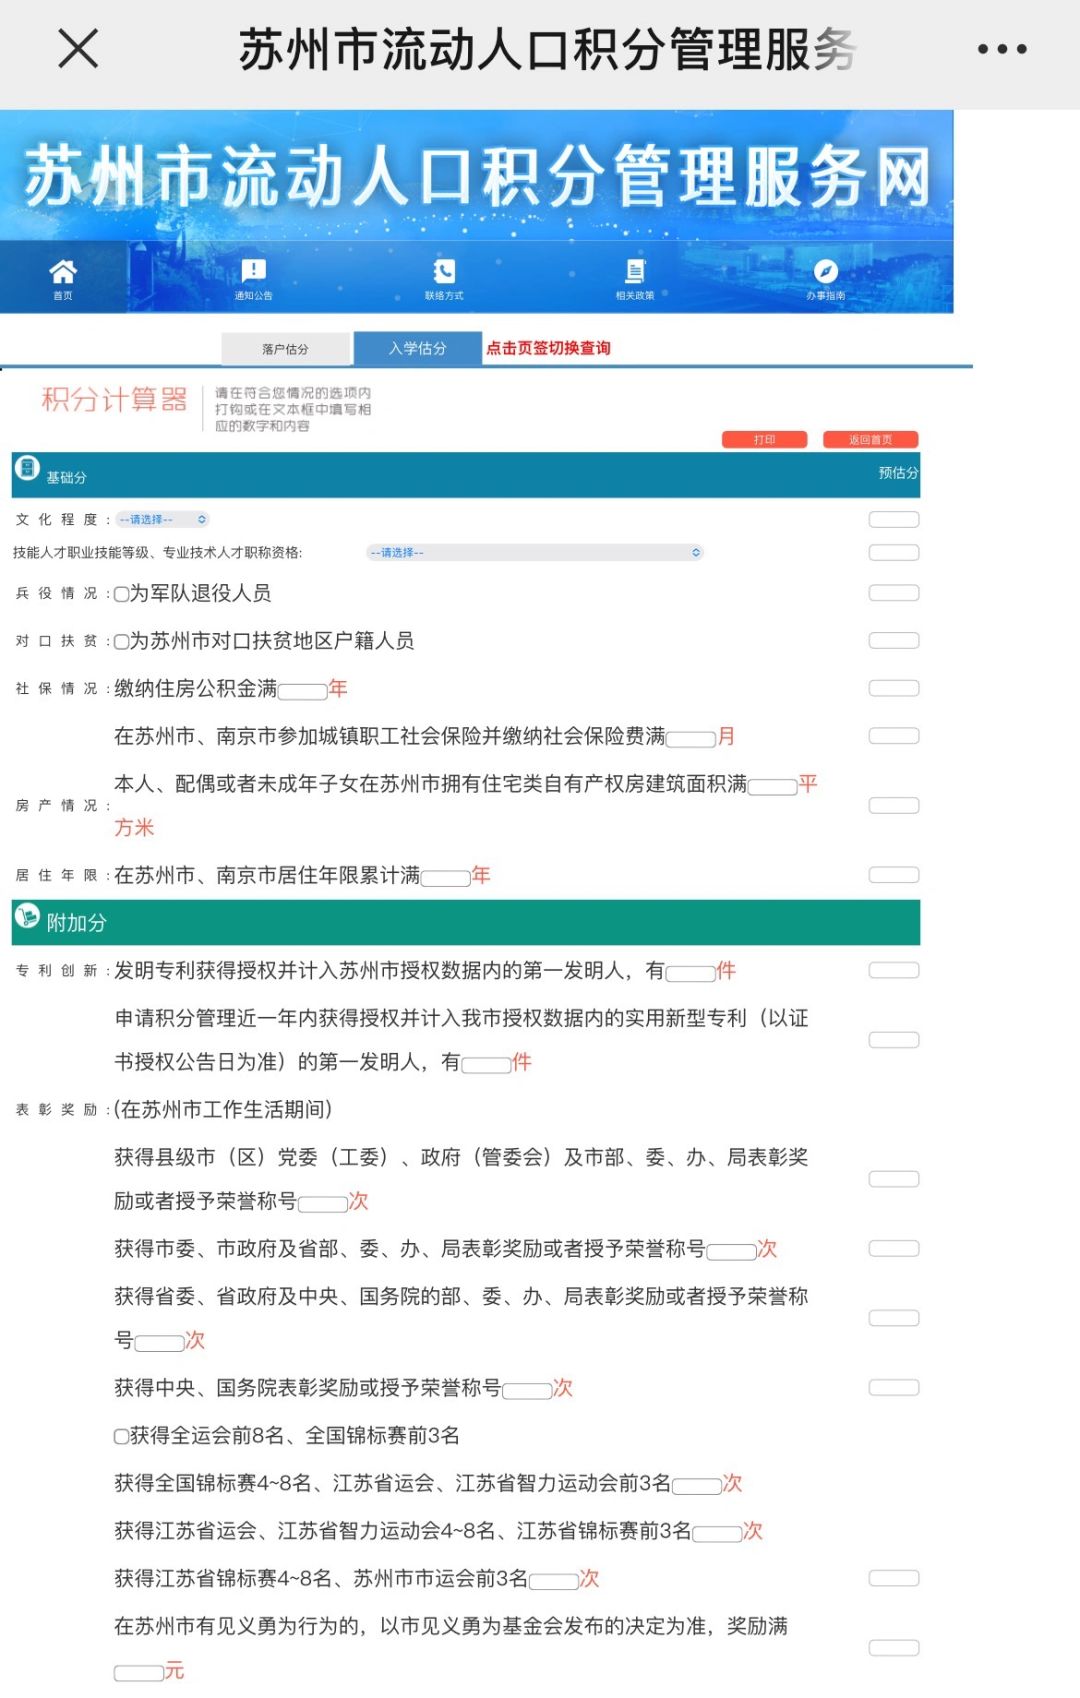Click the 预估分 column header
The width and height of the screenshot is (1080, 1698).
coord(898,473)
